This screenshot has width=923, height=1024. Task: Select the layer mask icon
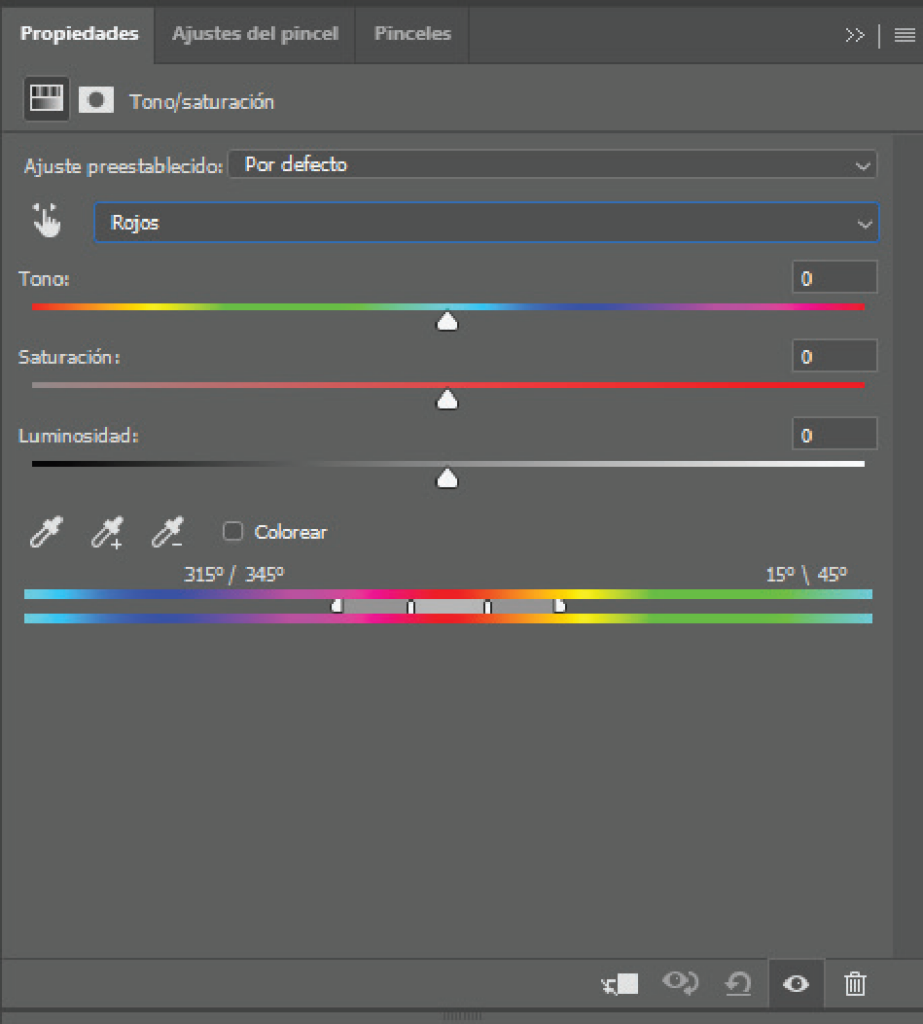tap(96, 101)
